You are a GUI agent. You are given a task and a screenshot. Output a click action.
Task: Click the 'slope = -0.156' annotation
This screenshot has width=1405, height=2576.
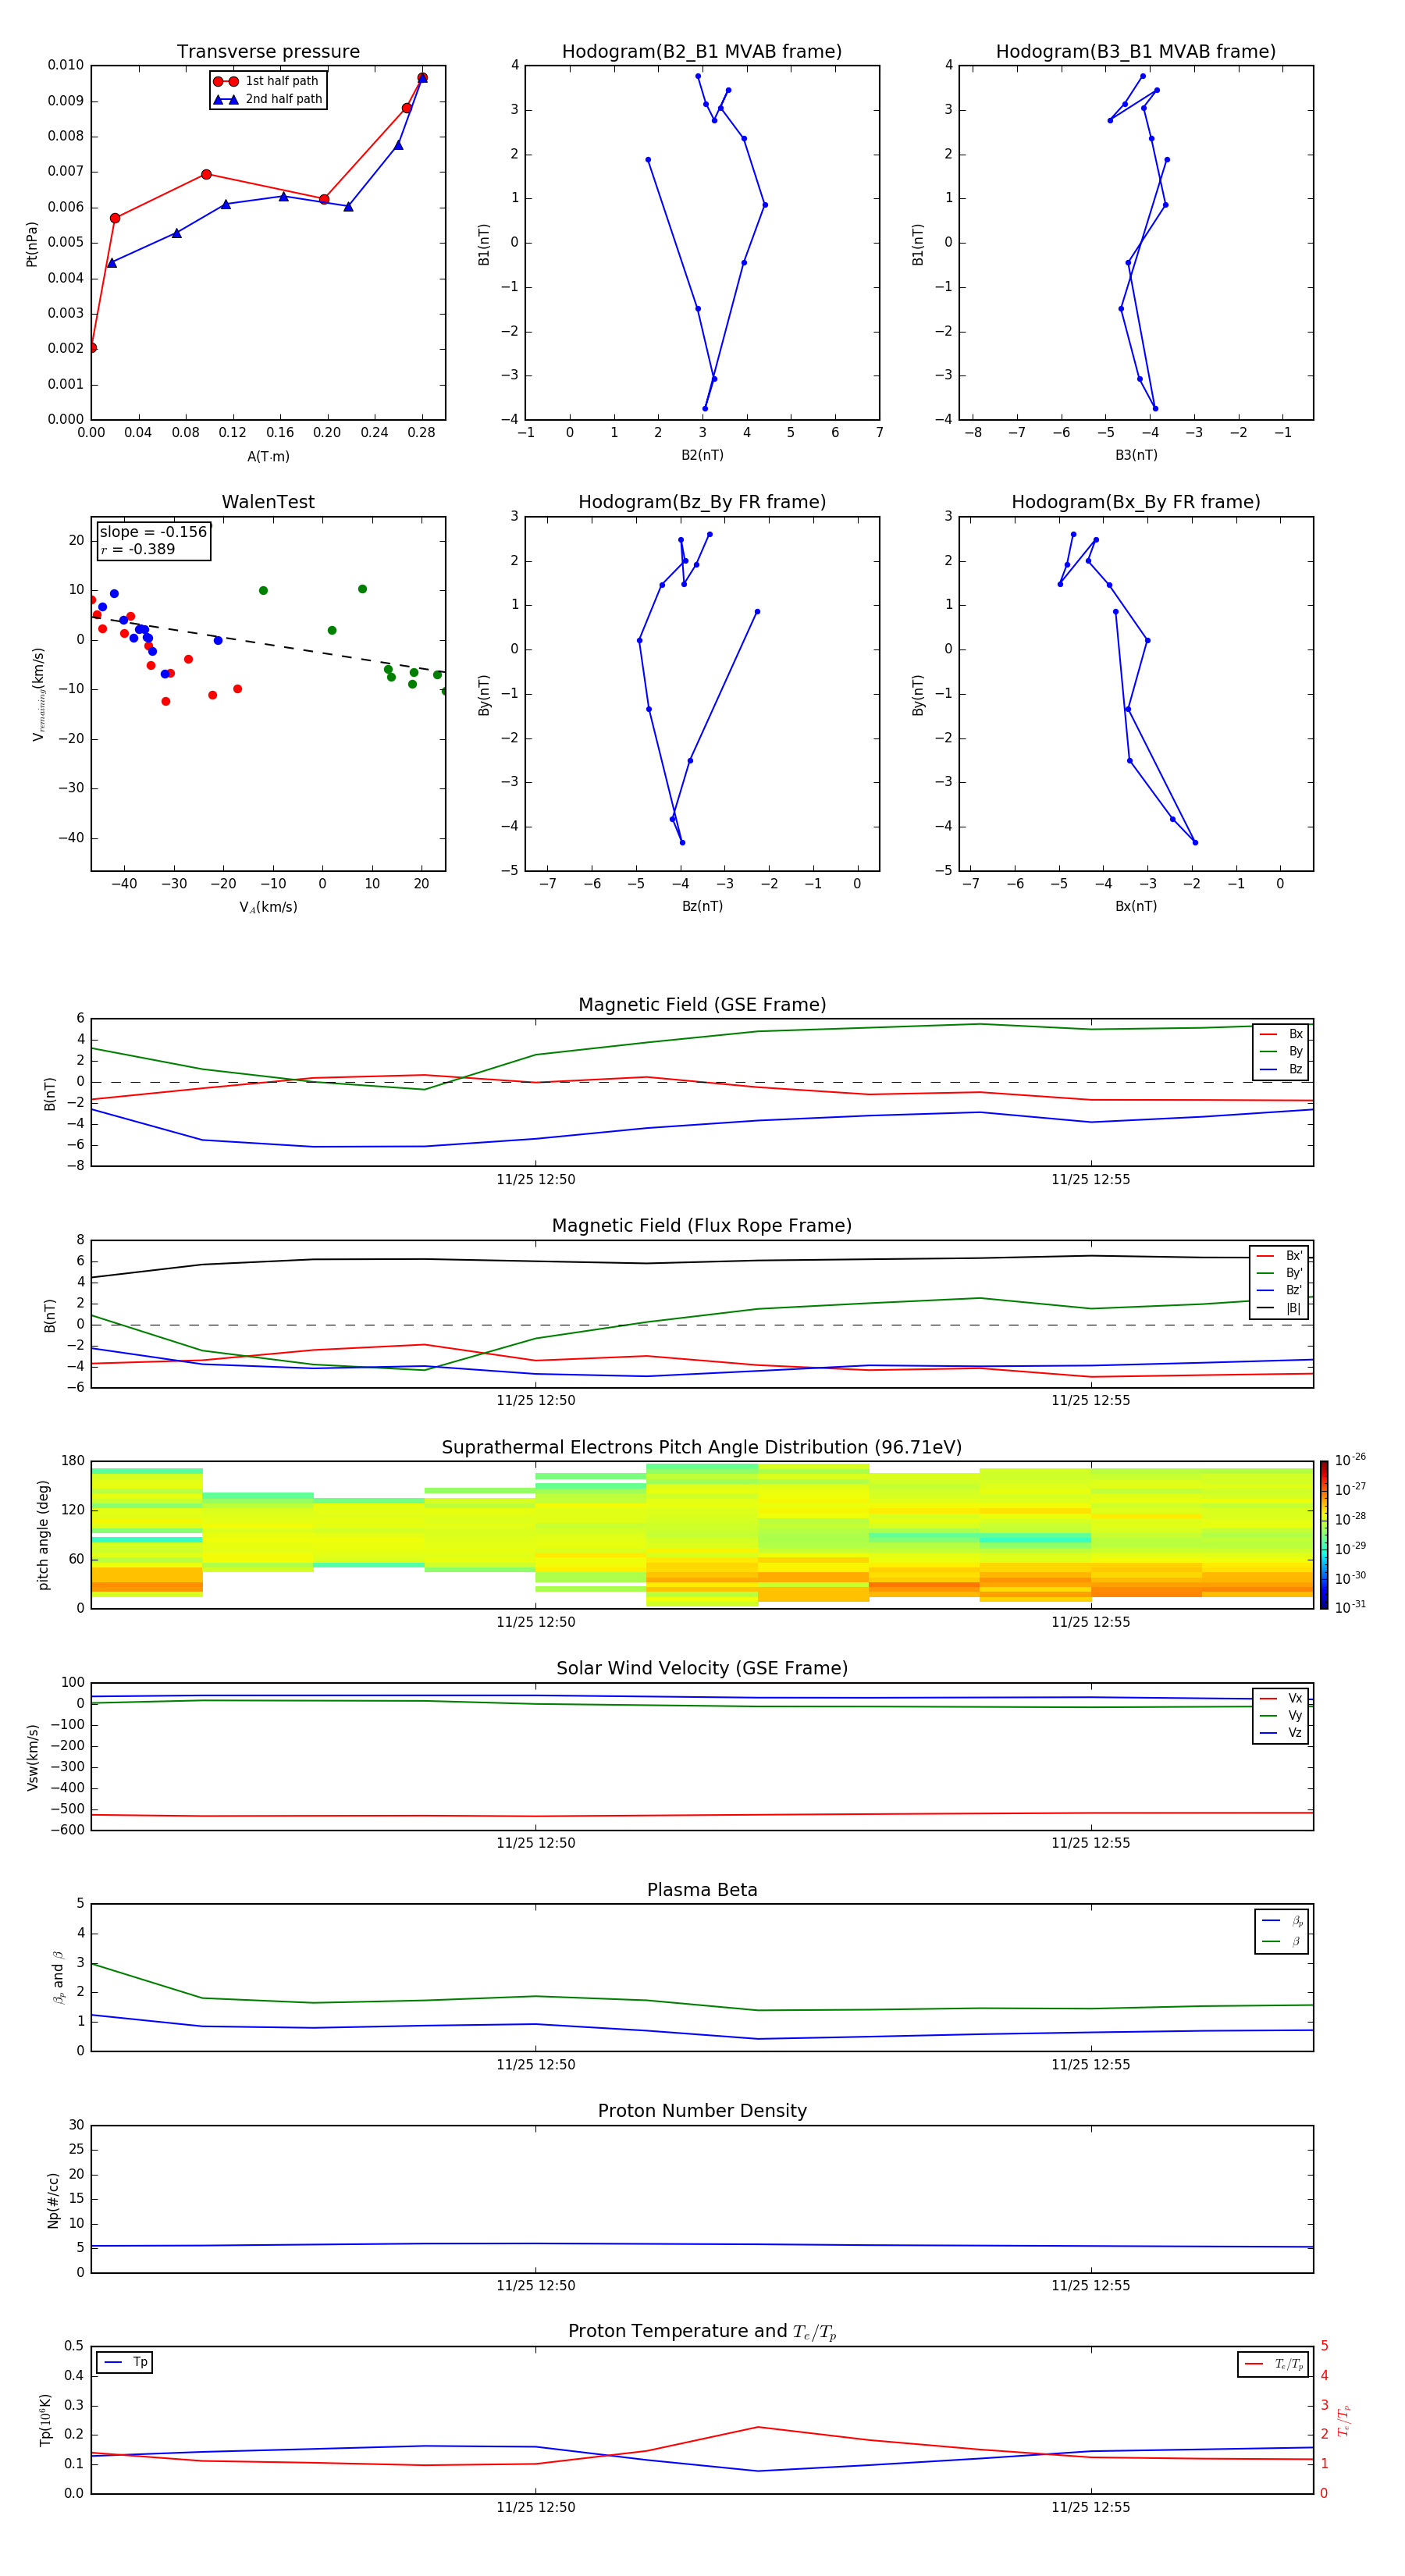pos(153,532)
